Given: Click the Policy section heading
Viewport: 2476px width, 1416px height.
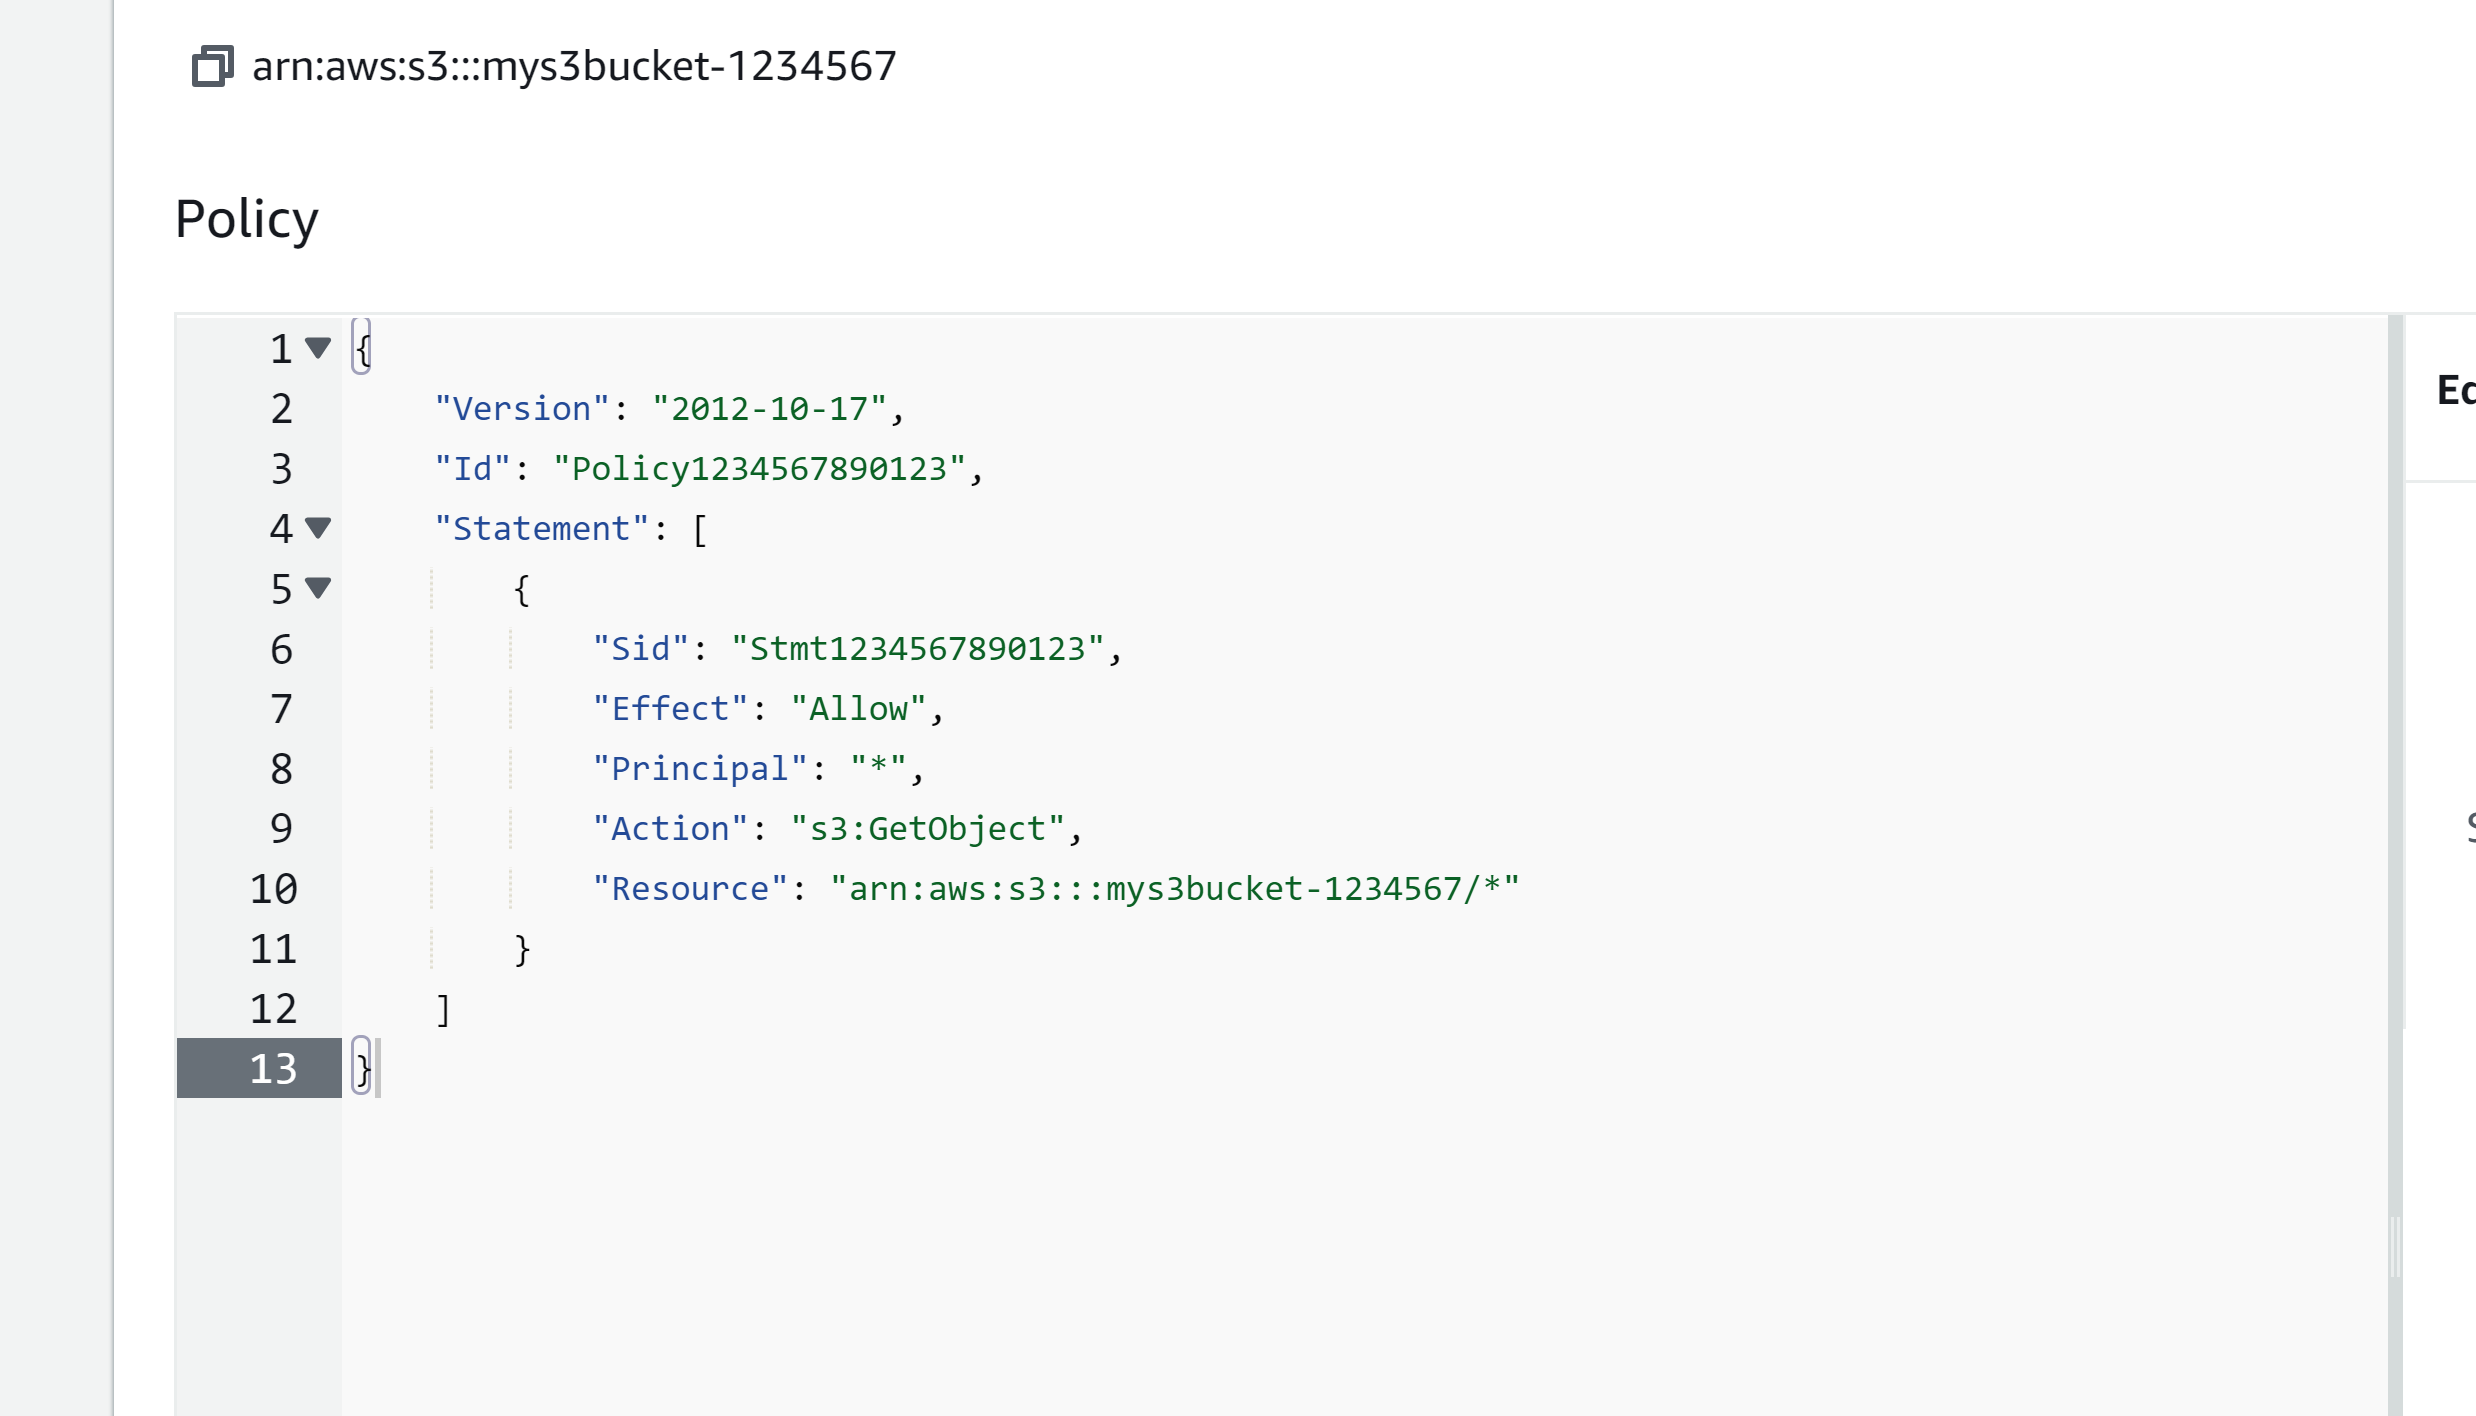Looking at the screenshot, I should coord(246,219).
